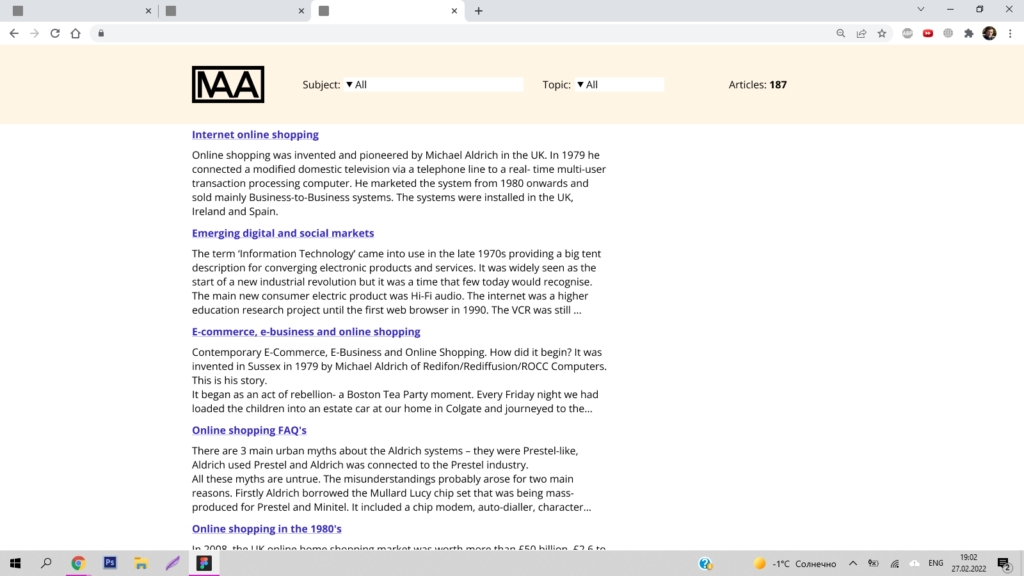
Task: Open the notification center icon
Action: point(1004,564)
